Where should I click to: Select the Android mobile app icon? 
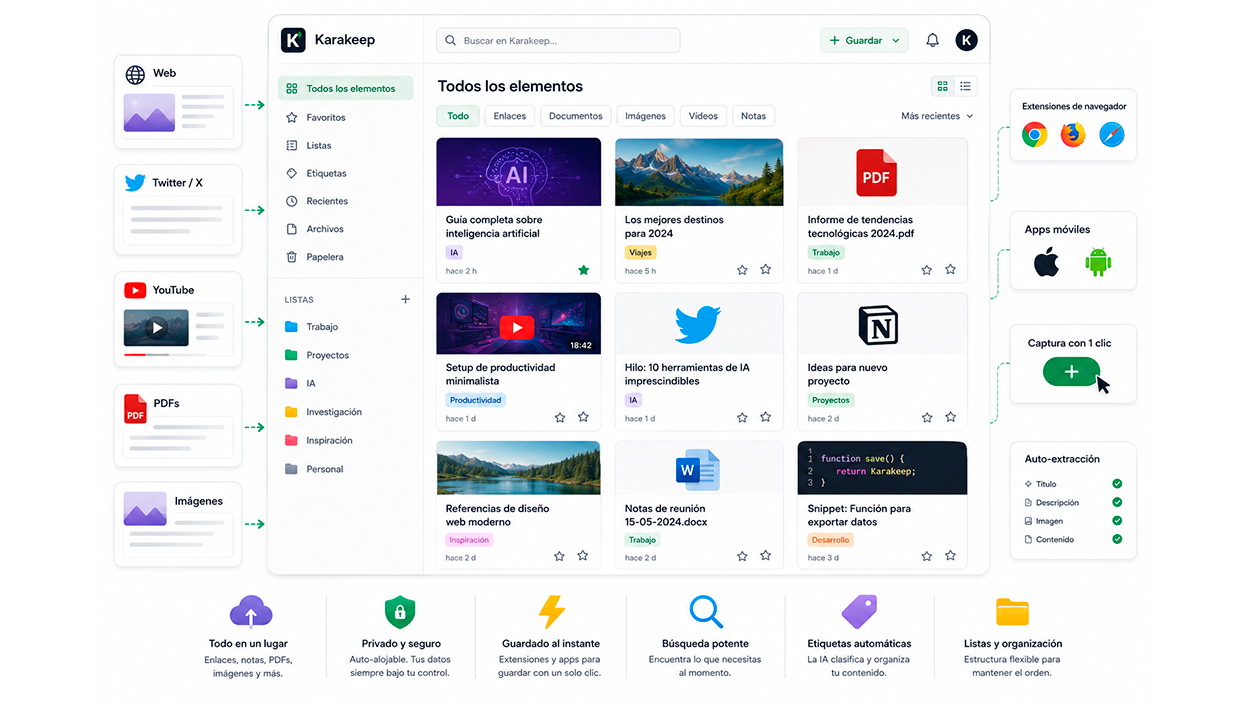coord(1098,263)
